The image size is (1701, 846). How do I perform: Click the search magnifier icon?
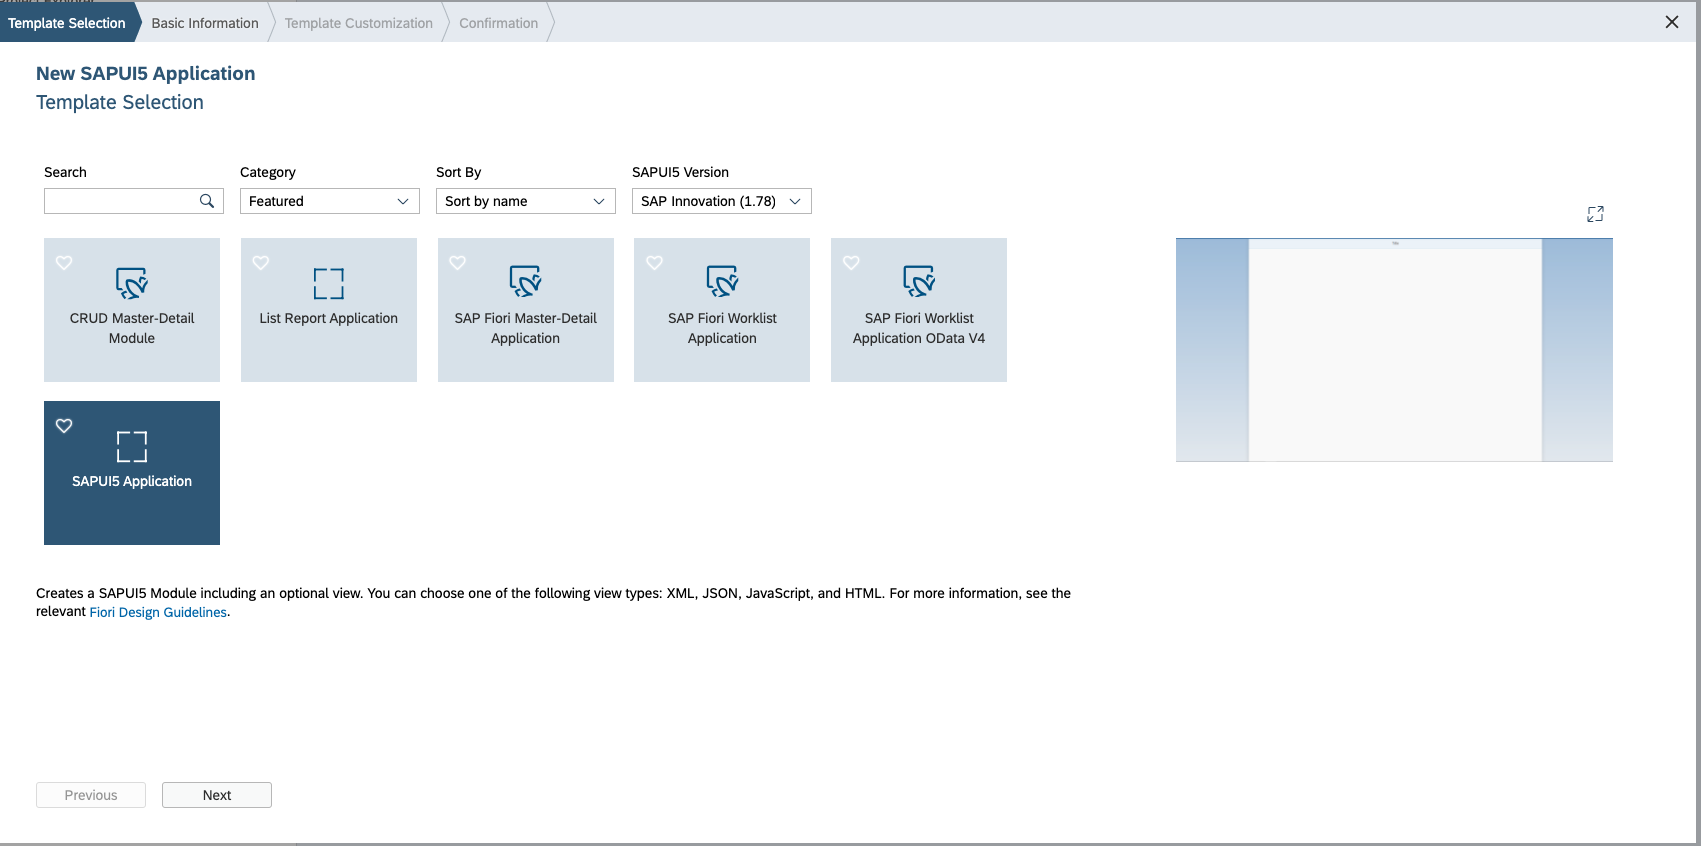coord(207,201)
